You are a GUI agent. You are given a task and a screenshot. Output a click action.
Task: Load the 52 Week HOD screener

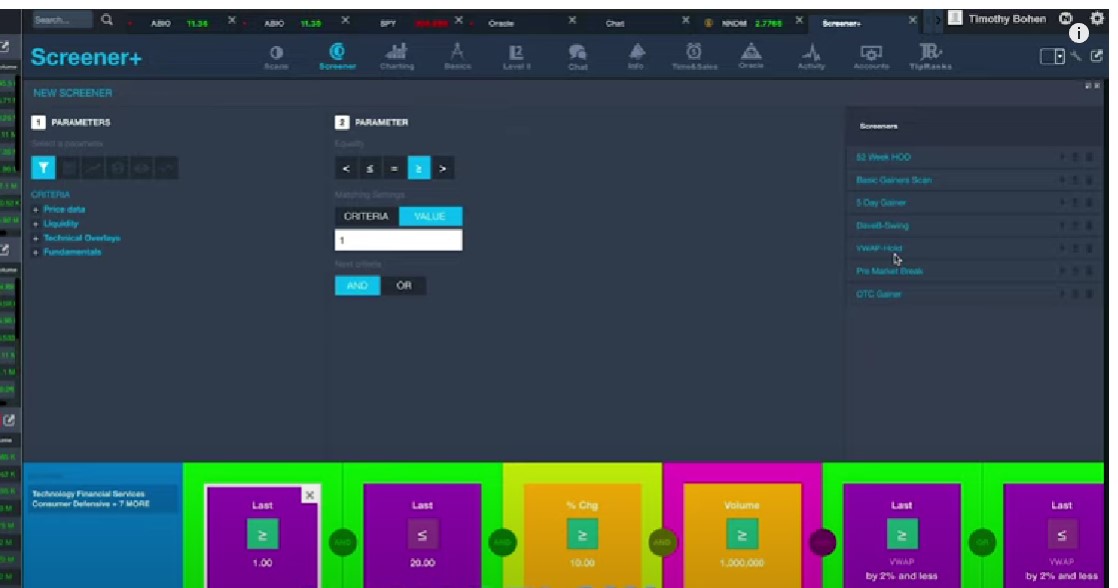pyautogui.click(x=883, y=157)
